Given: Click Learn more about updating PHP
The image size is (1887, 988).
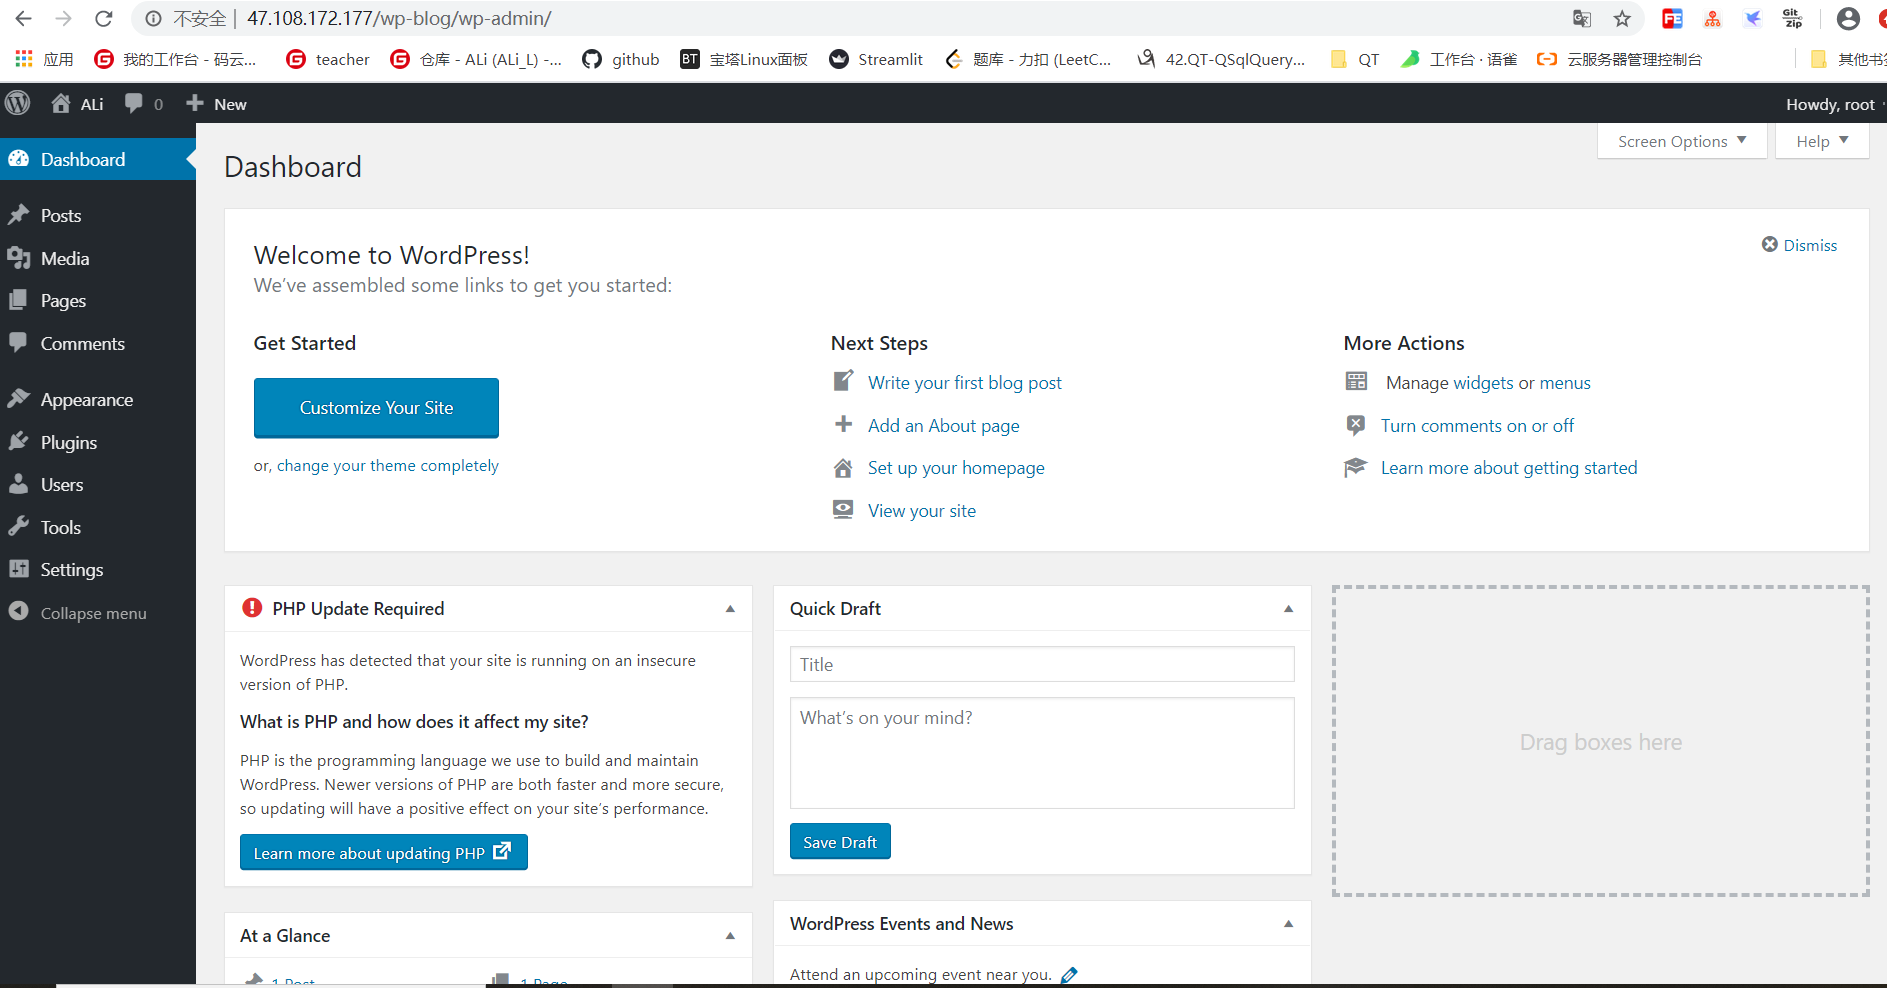Looking at the screenshot, I should 383,852.
